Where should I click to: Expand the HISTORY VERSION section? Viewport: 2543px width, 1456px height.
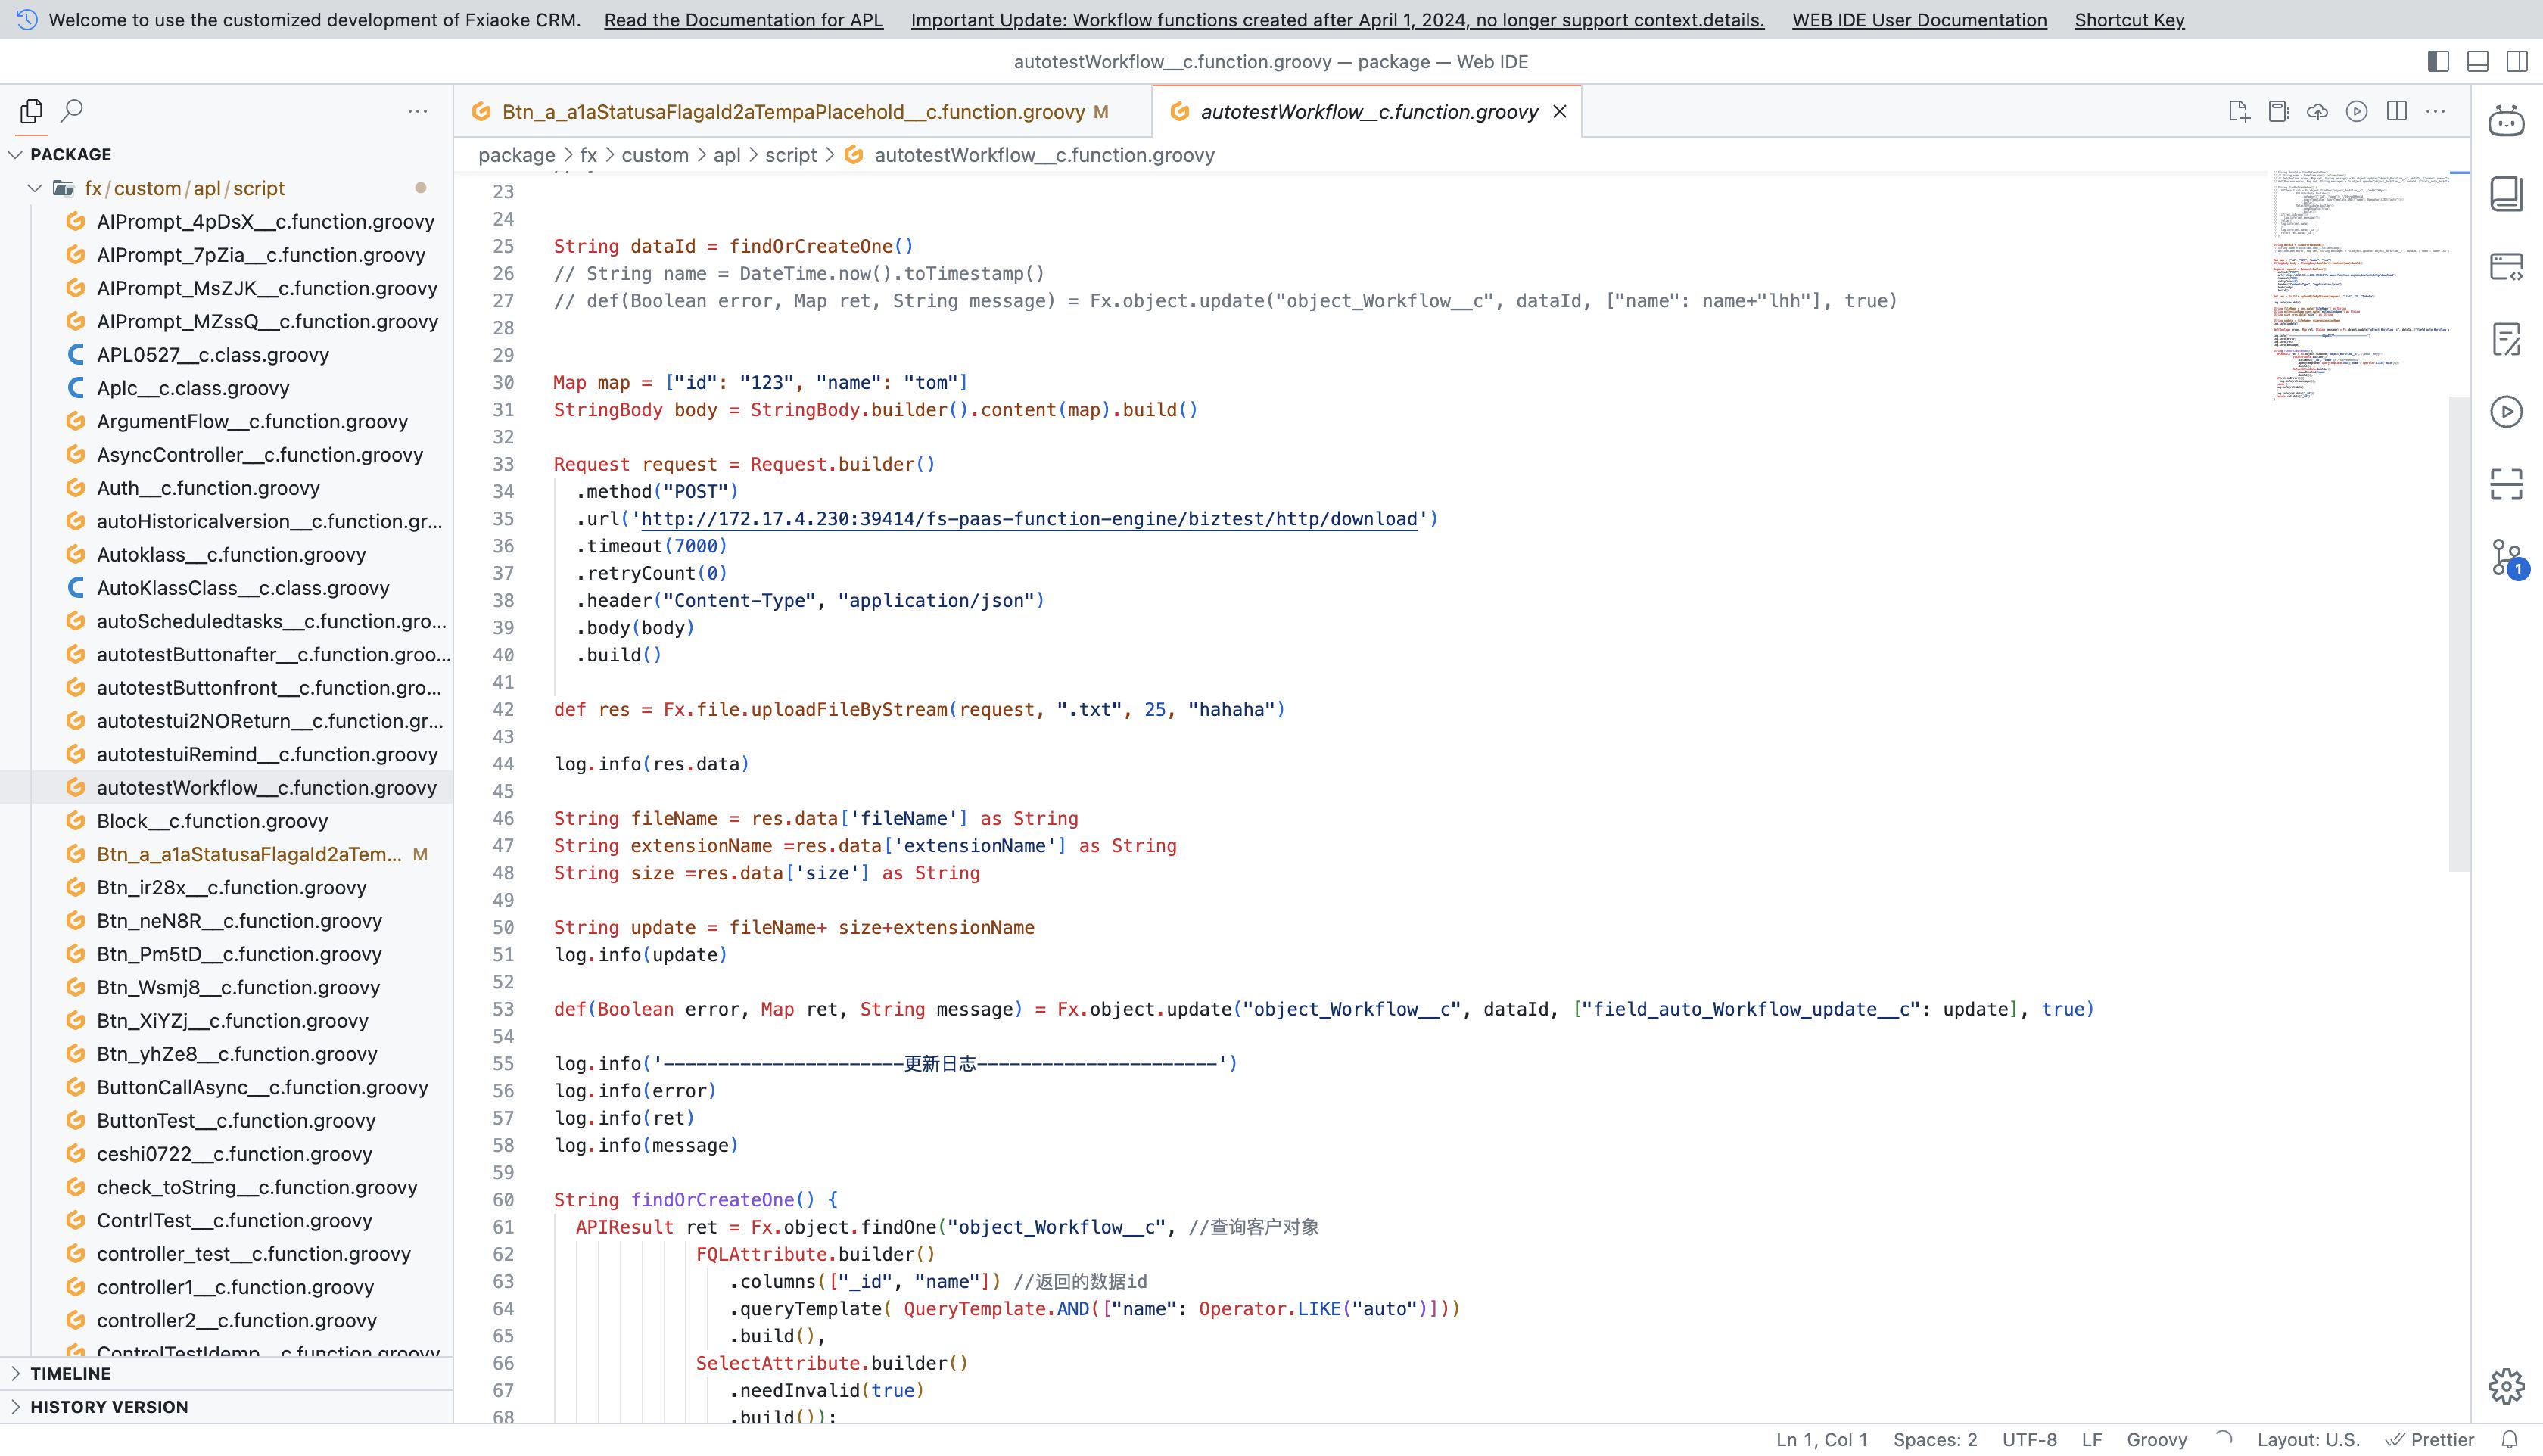(108, 1406)
